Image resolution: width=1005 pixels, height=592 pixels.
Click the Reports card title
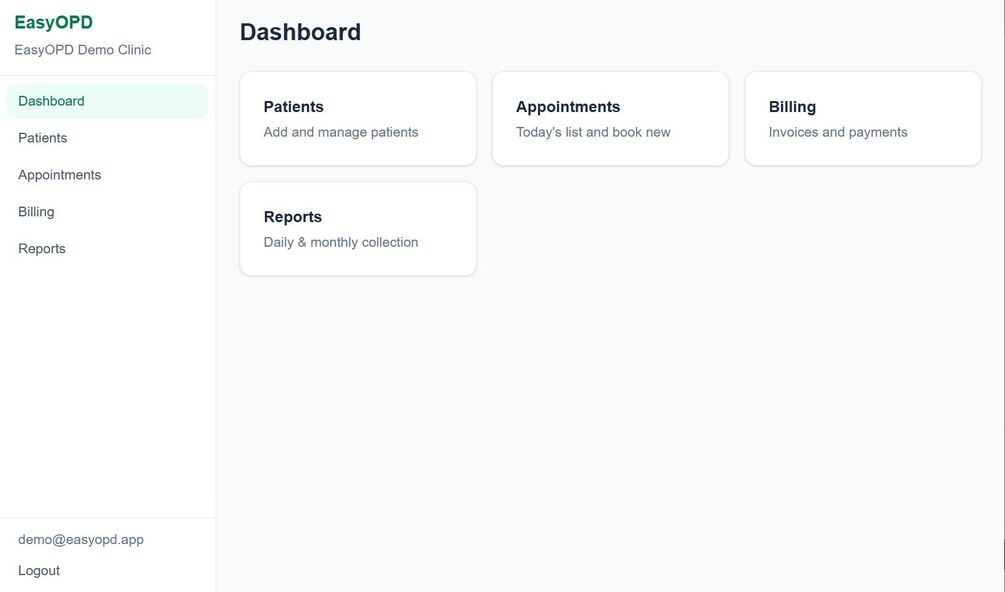(292, 217)
